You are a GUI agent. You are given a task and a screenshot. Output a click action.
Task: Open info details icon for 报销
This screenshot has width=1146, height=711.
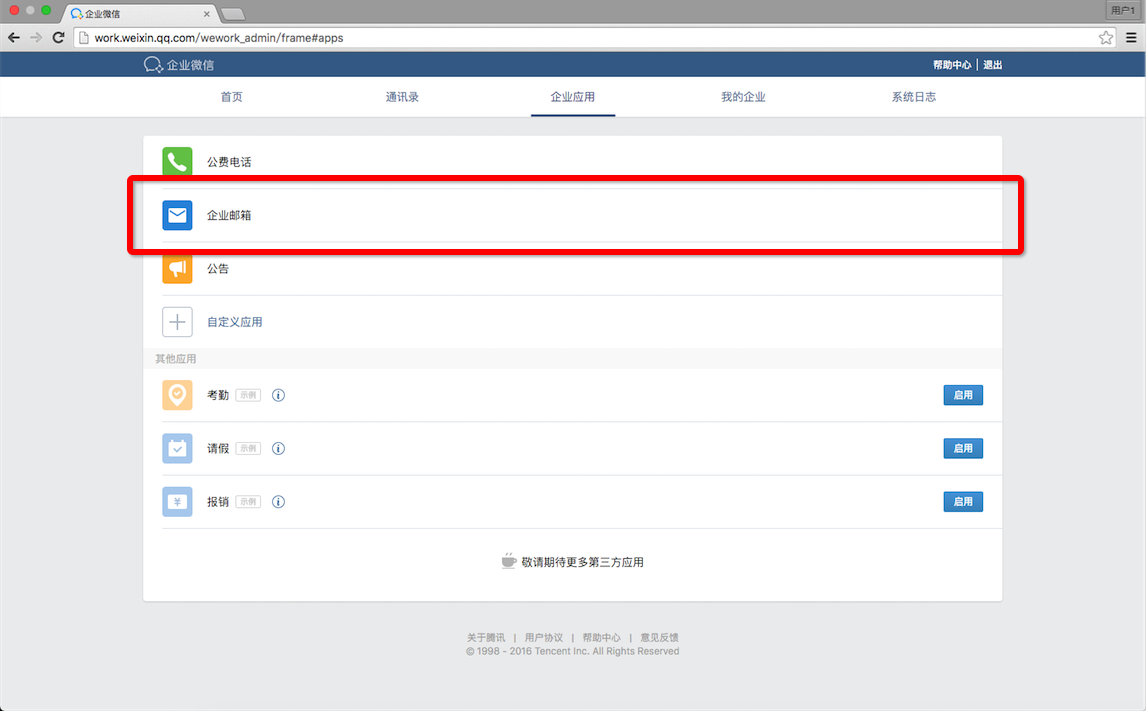point(278,501)
